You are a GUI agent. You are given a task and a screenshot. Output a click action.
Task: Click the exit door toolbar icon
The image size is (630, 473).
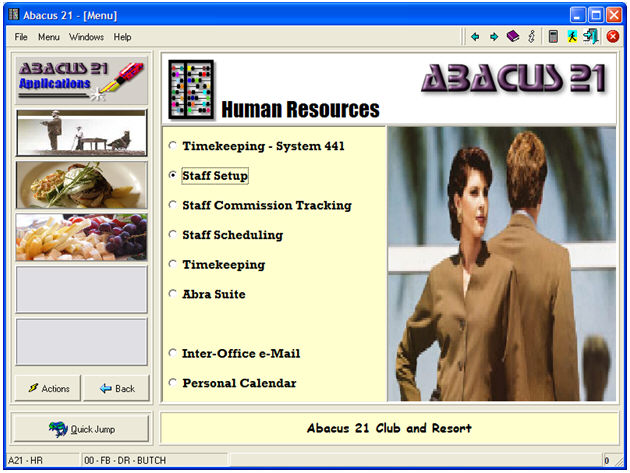point(591,37)
